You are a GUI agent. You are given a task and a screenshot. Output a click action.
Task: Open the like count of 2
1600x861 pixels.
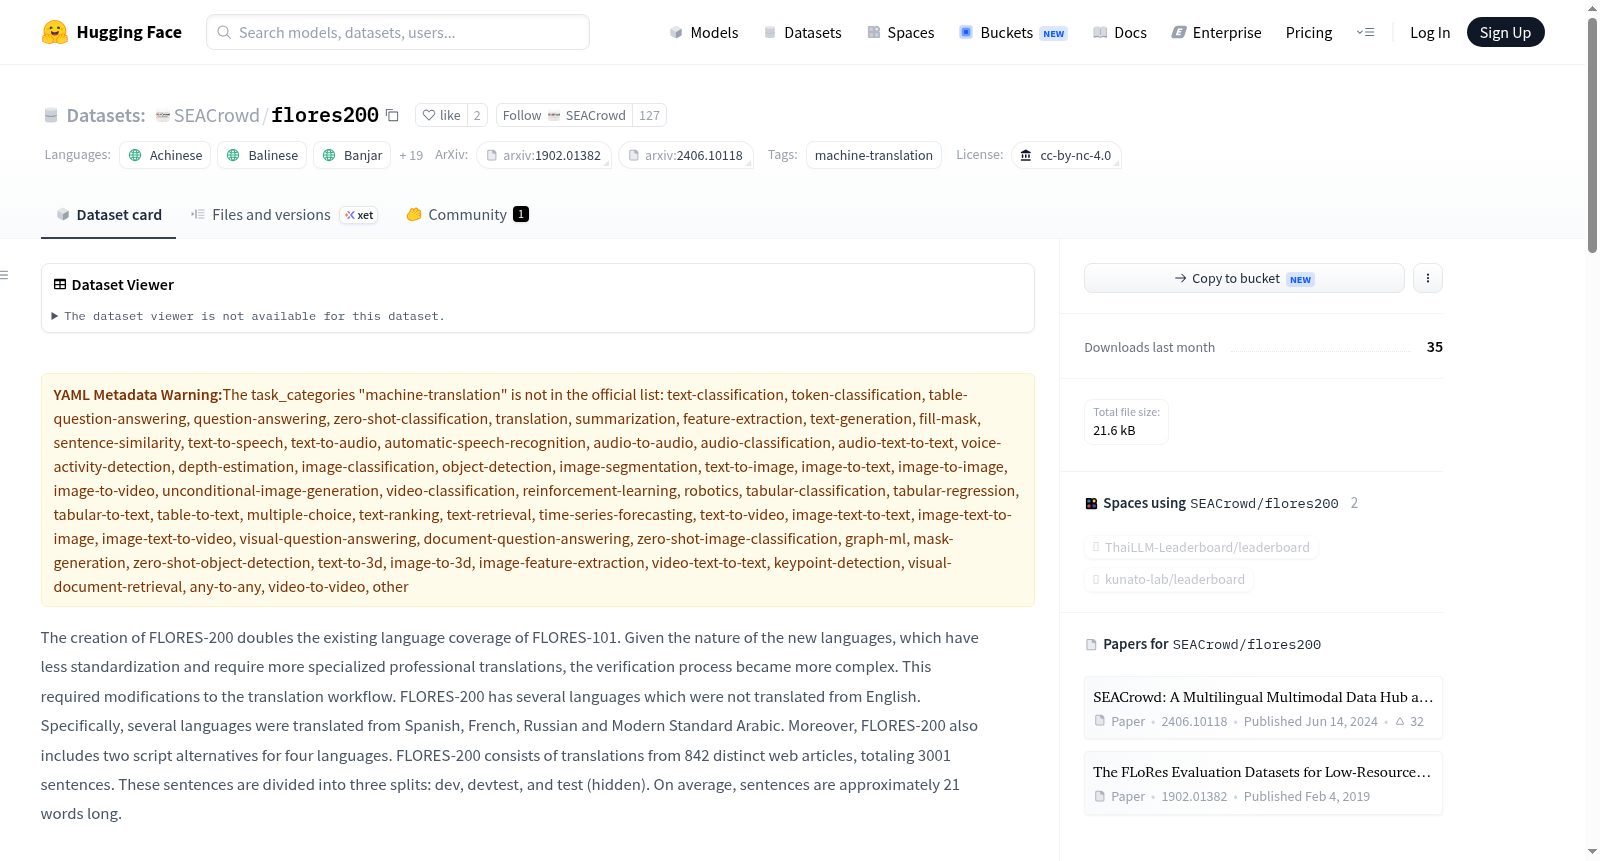click(477, 115)
